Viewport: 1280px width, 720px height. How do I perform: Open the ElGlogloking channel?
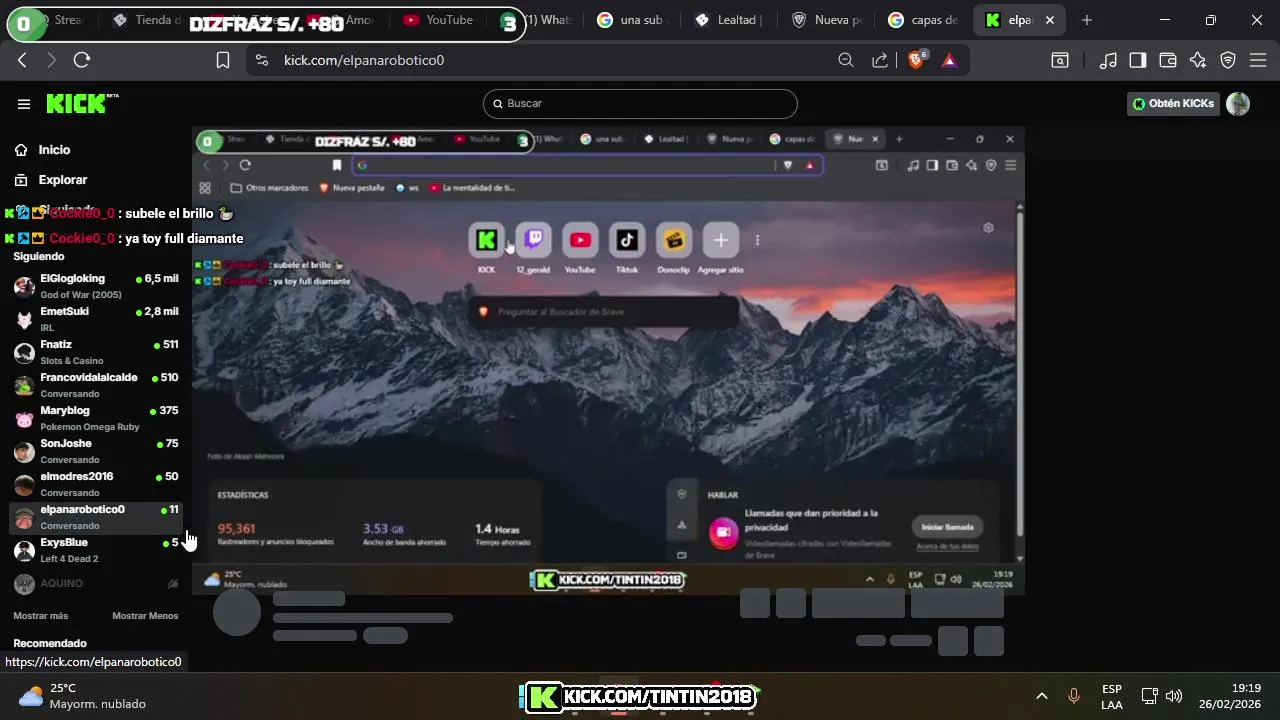(96, 286)
